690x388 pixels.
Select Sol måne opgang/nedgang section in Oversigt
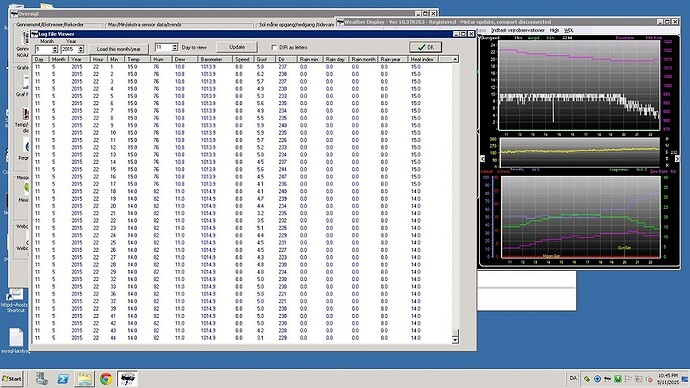[x=296, y=25]
